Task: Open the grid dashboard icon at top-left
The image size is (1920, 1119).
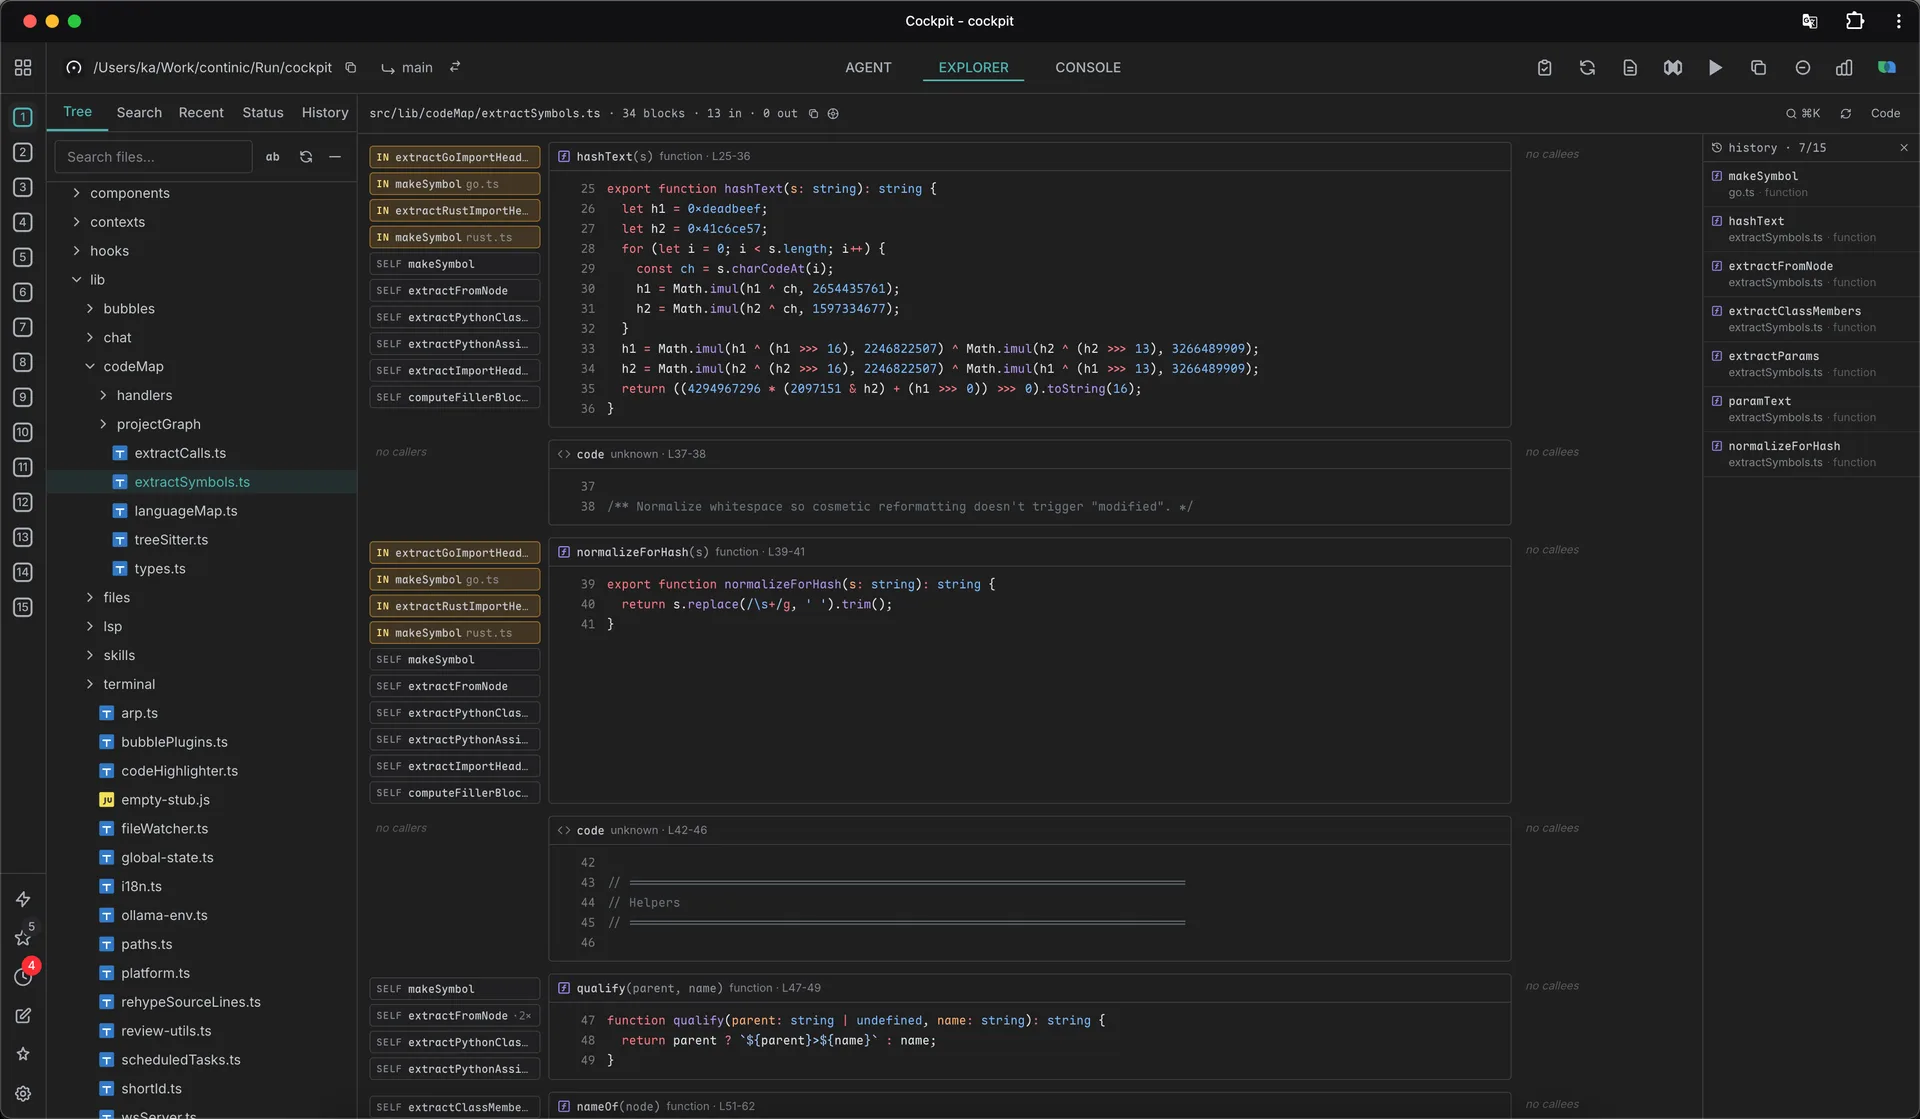Action: click(23, 67)
